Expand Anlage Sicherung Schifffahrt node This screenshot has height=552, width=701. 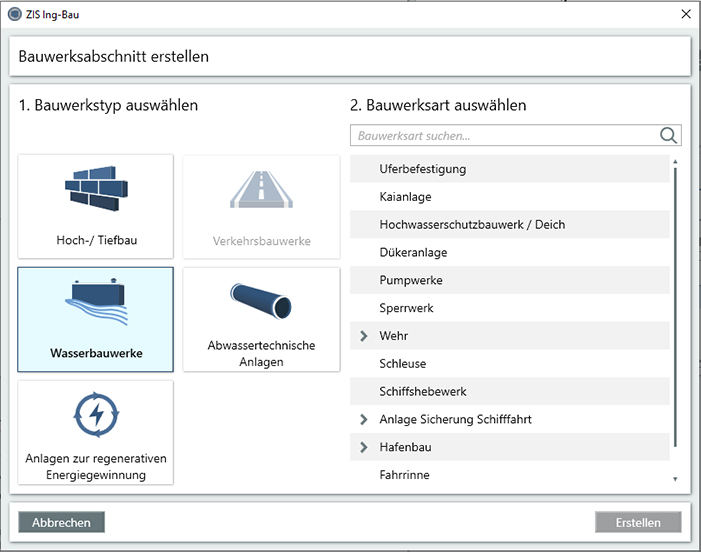click(x=364, y=419)
